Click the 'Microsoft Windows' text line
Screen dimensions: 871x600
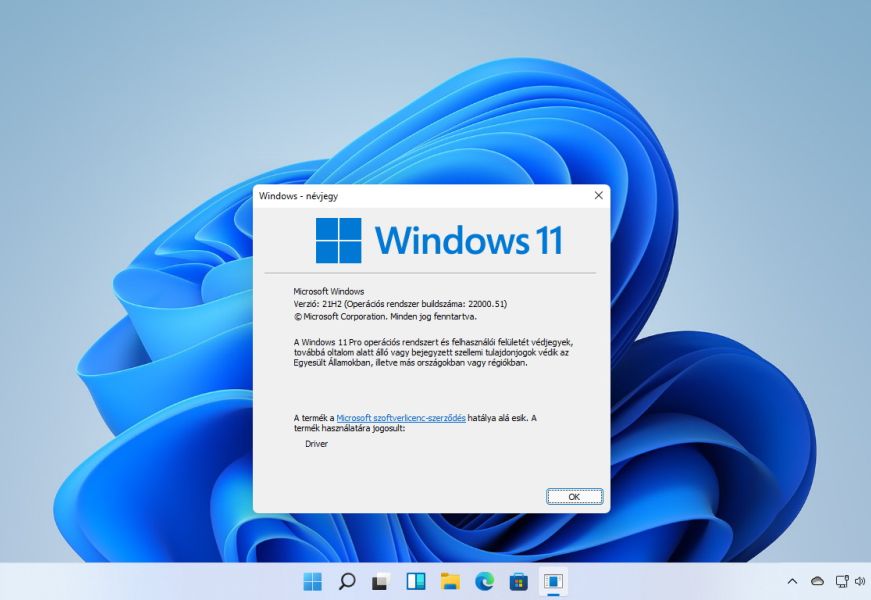329,291
